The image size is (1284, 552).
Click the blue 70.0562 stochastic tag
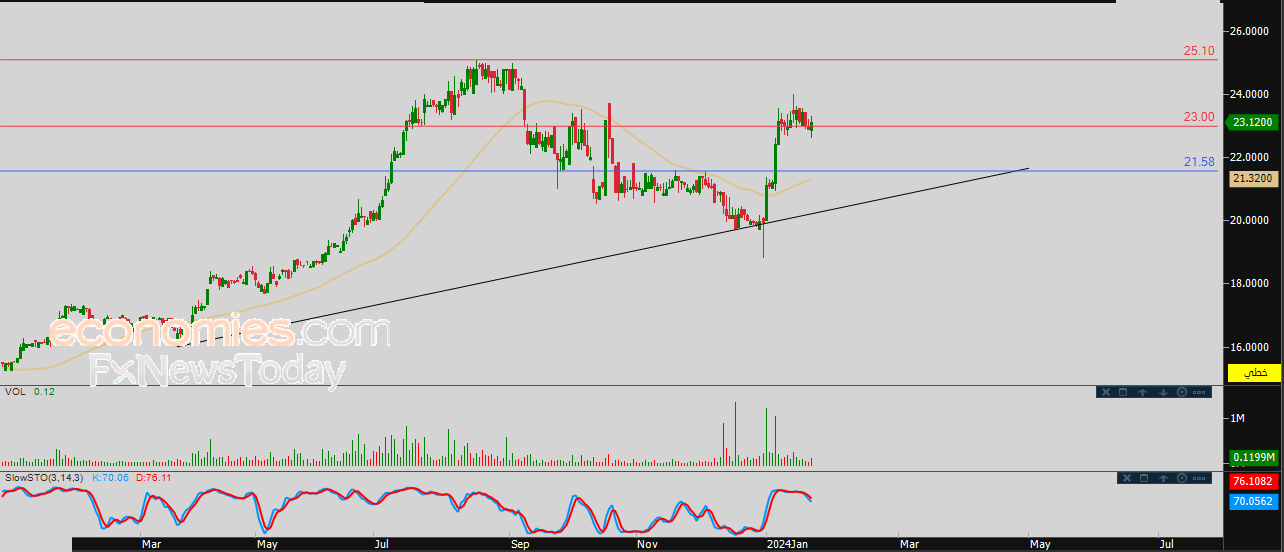coord(1254,502)
